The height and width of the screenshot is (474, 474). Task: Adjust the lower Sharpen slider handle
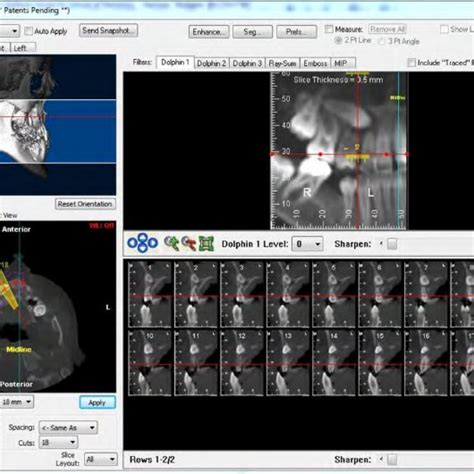pos(392,460)
